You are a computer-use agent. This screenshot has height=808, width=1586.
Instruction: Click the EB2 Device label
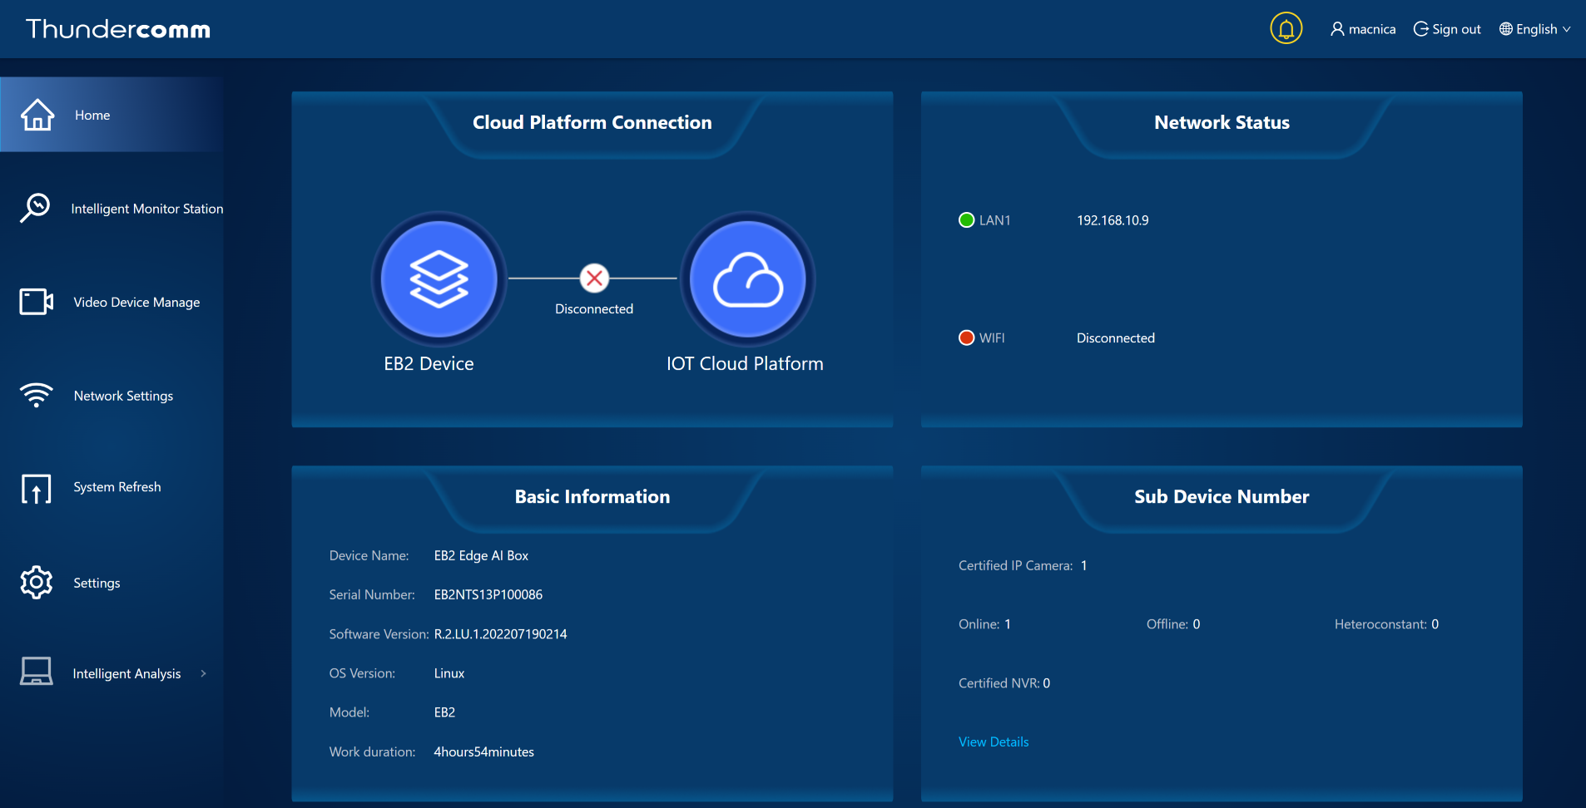[x=428, y=364]
